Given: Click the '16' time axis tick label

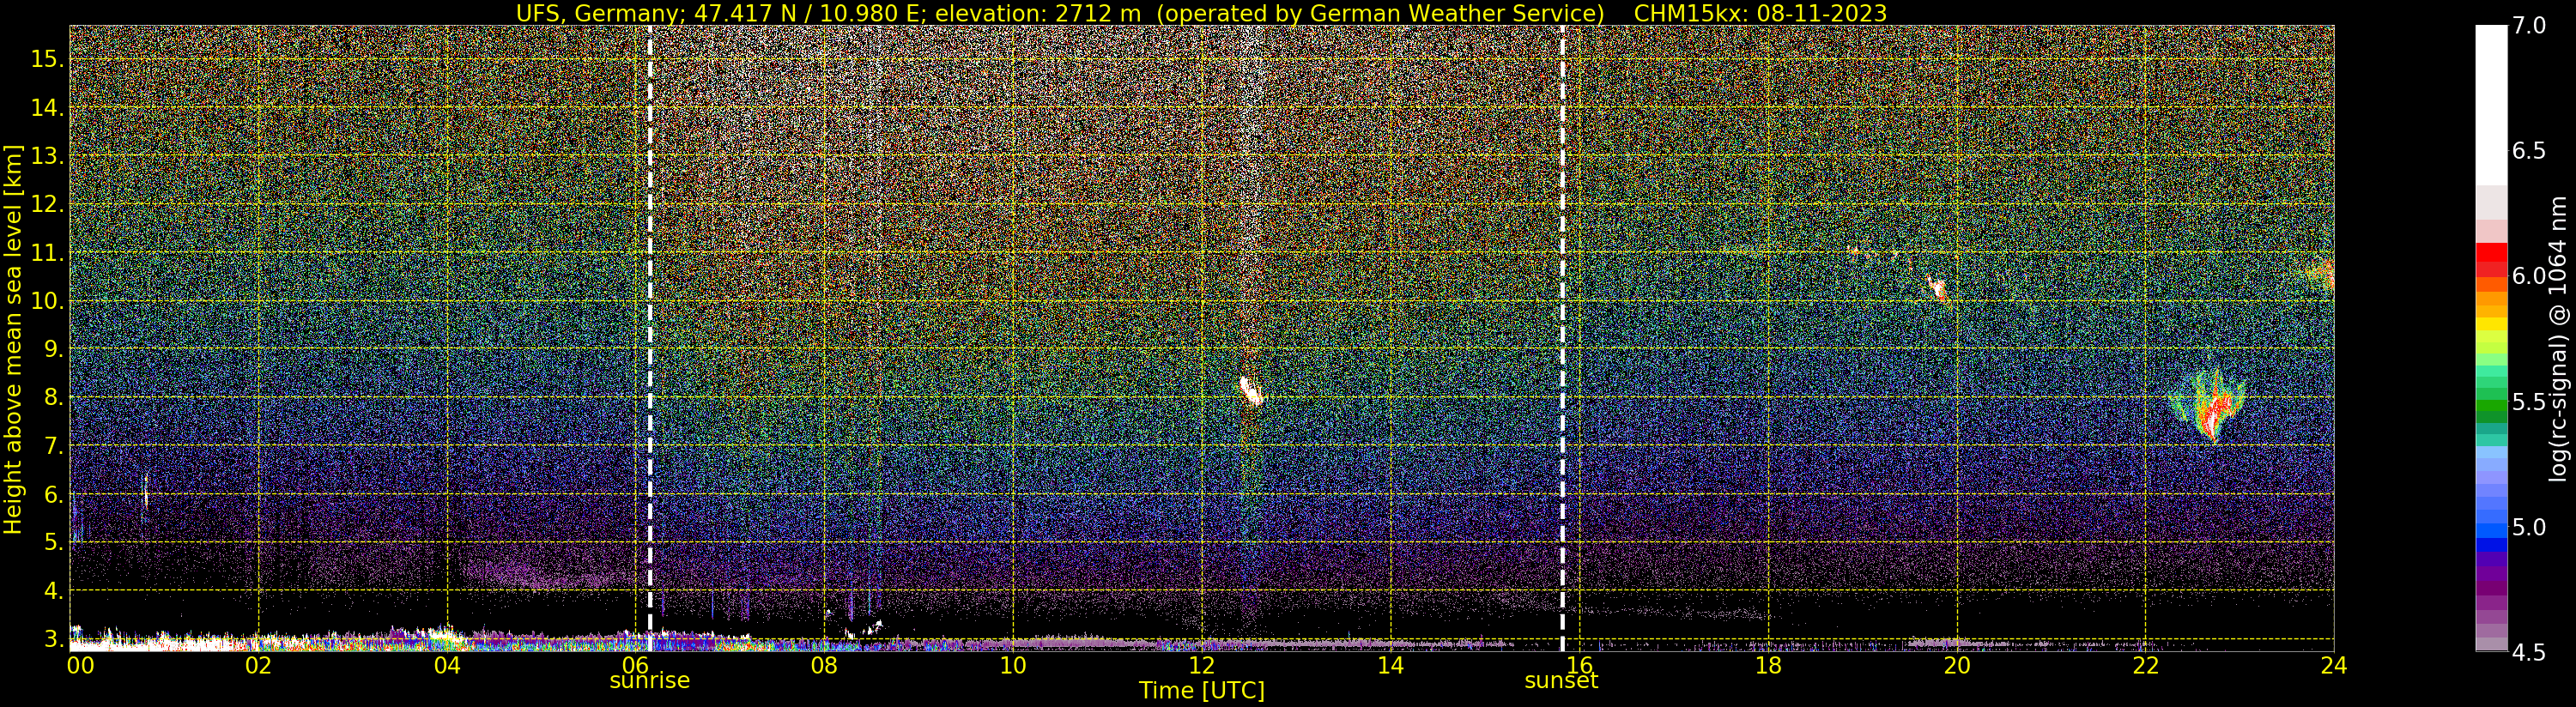Looking at the screenshot, I should click(x=1579, y=665).
